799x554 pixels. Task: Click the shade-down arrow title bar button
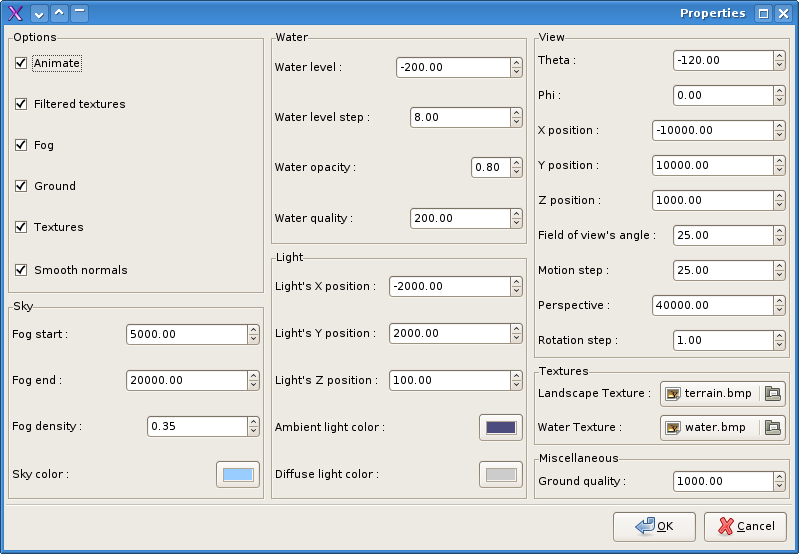coord(39,13)
